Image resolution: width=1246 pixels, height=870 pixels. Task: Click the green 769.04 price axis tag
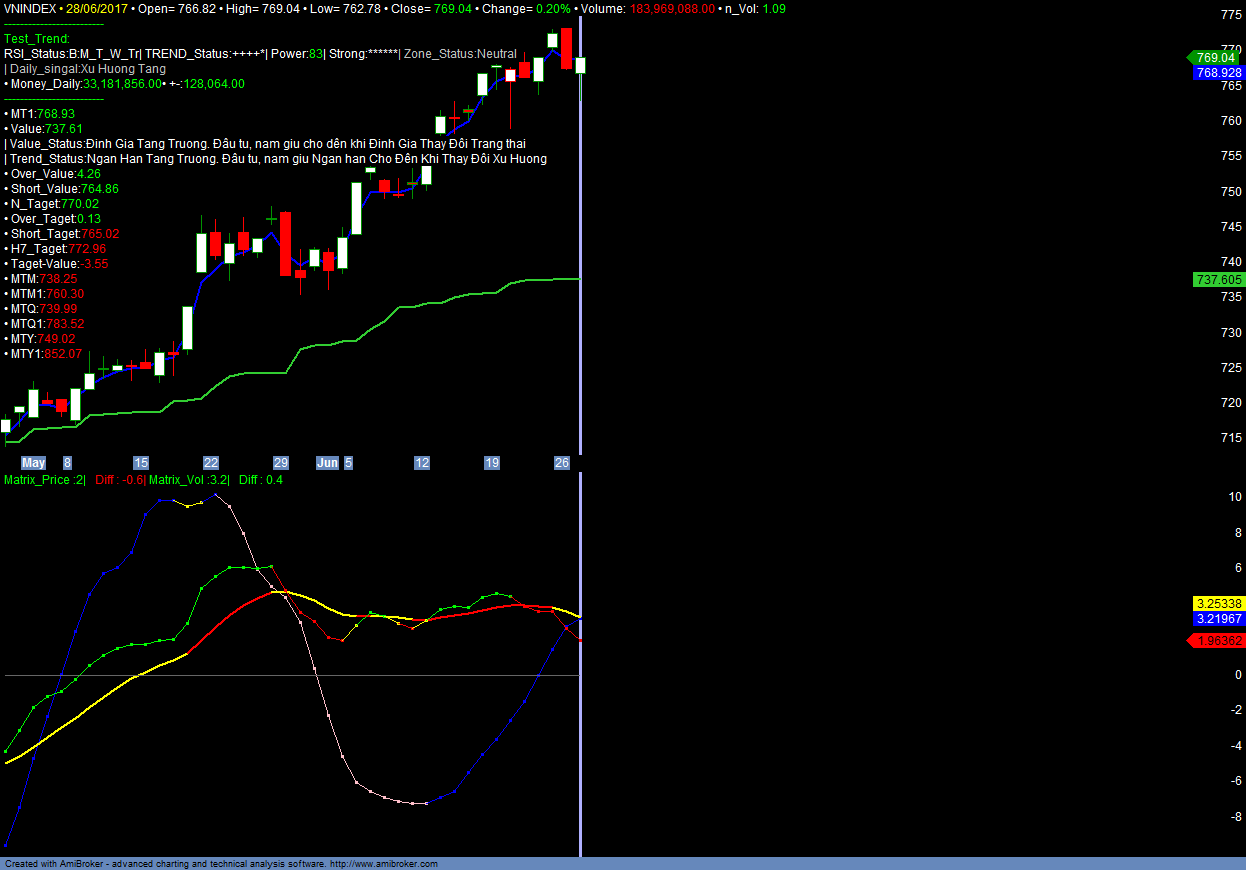point(1215,58)
